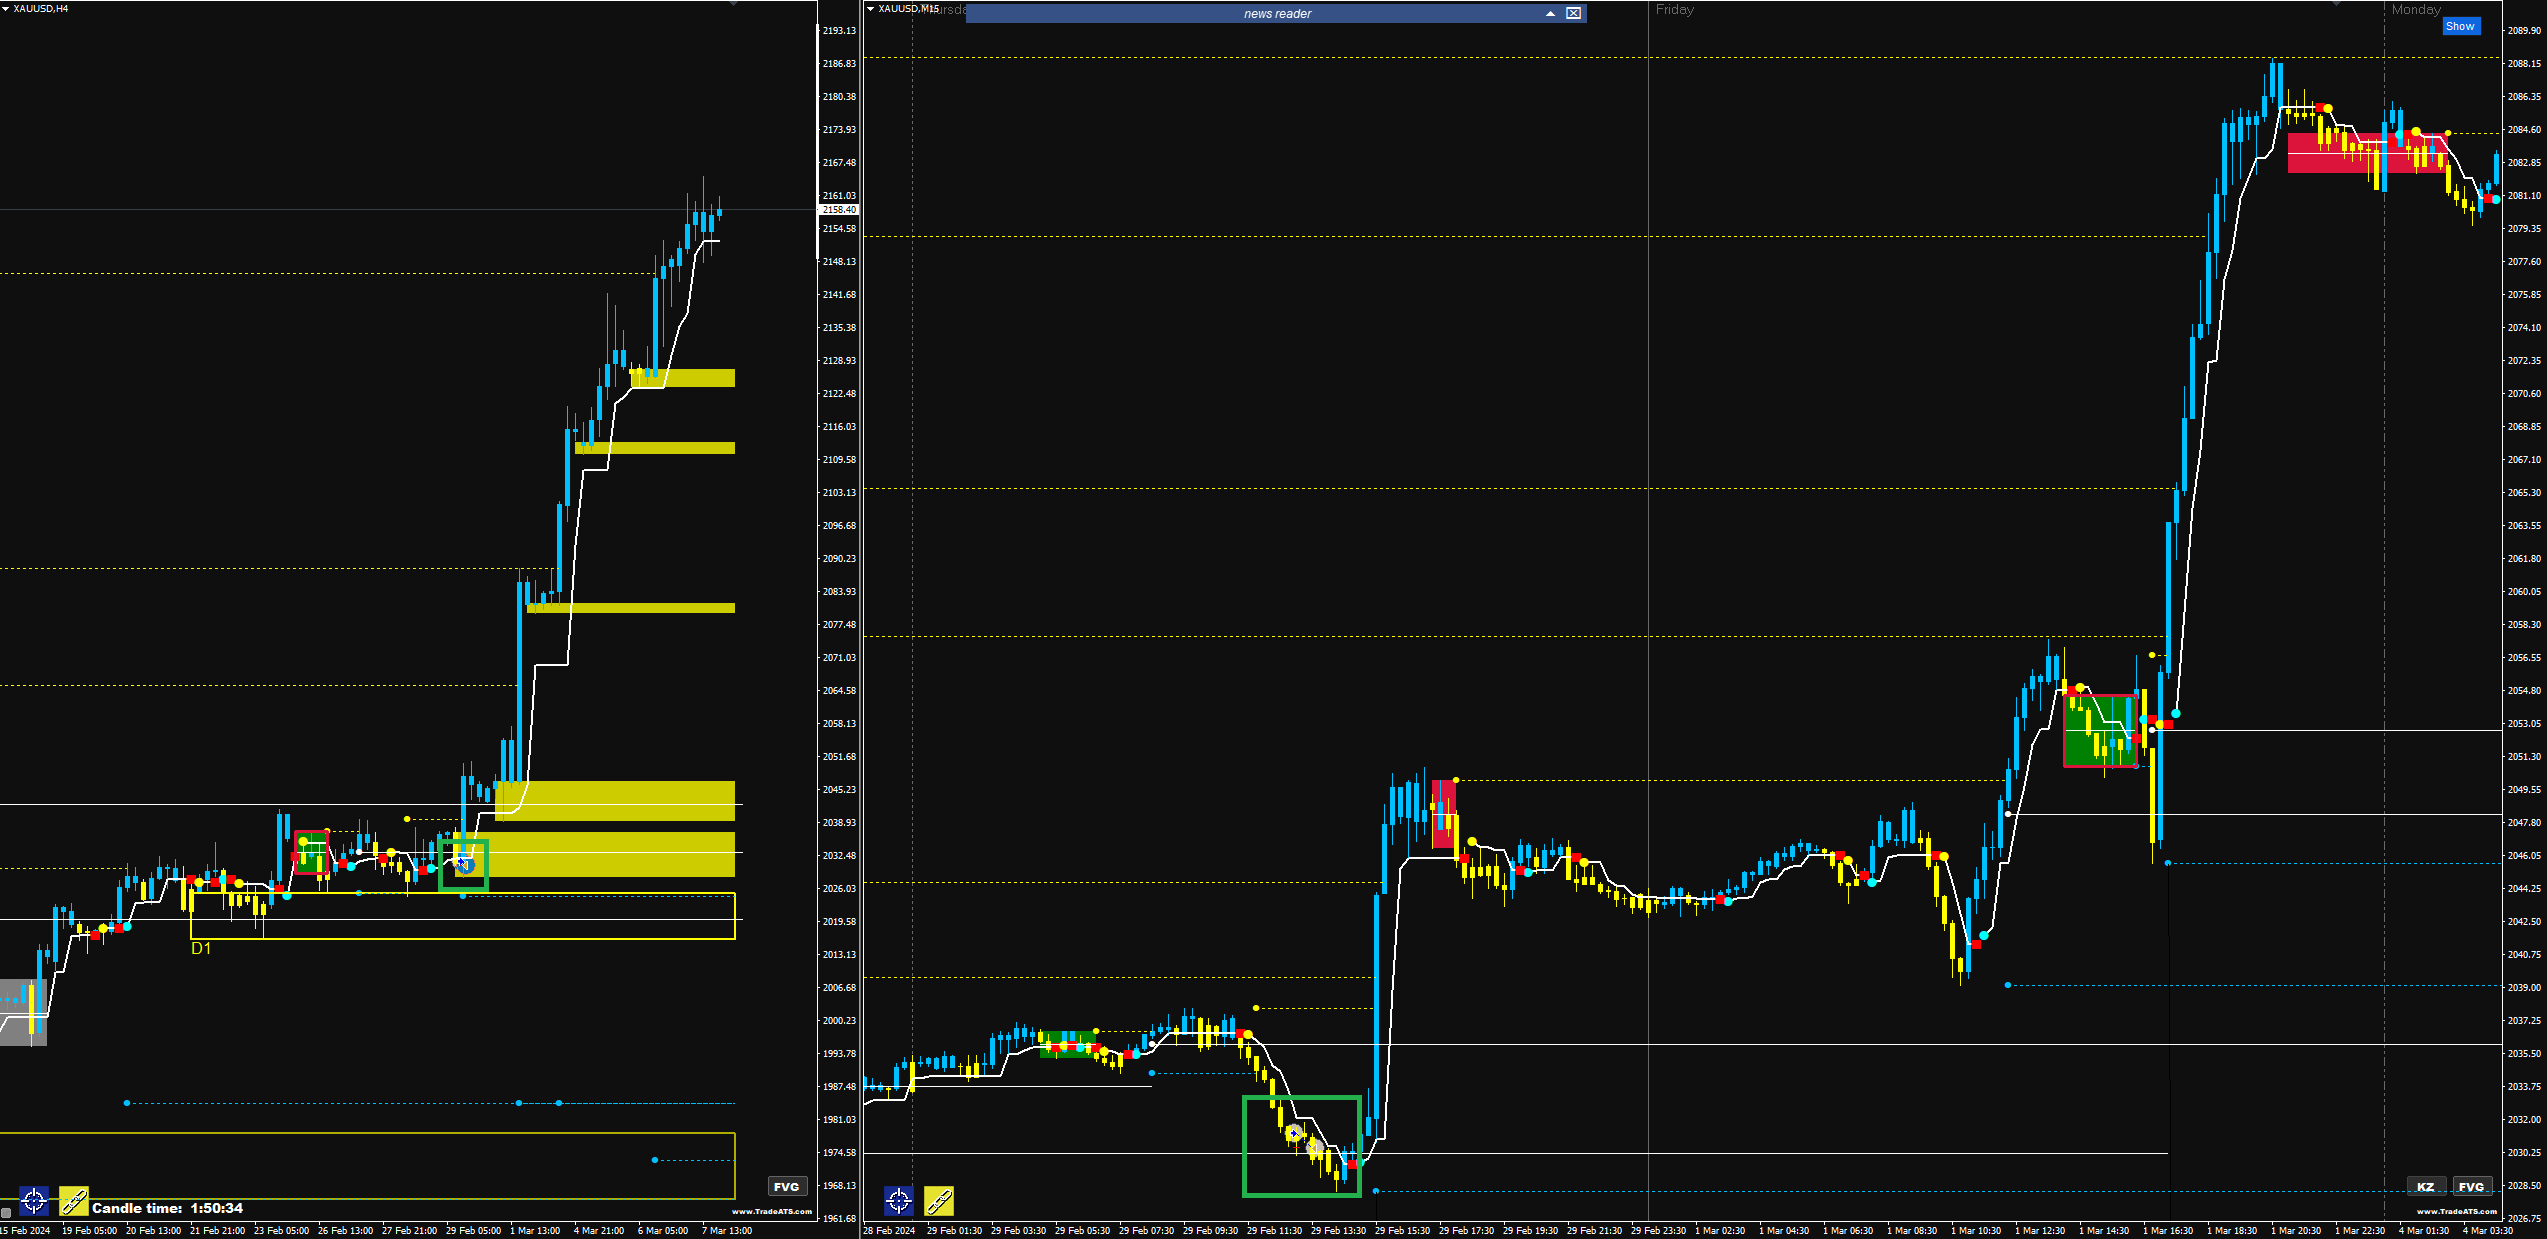Click yellow chain link icon on H4 chart
The height and width of the screenshot is (1239, 2547).
point(74,1200)
